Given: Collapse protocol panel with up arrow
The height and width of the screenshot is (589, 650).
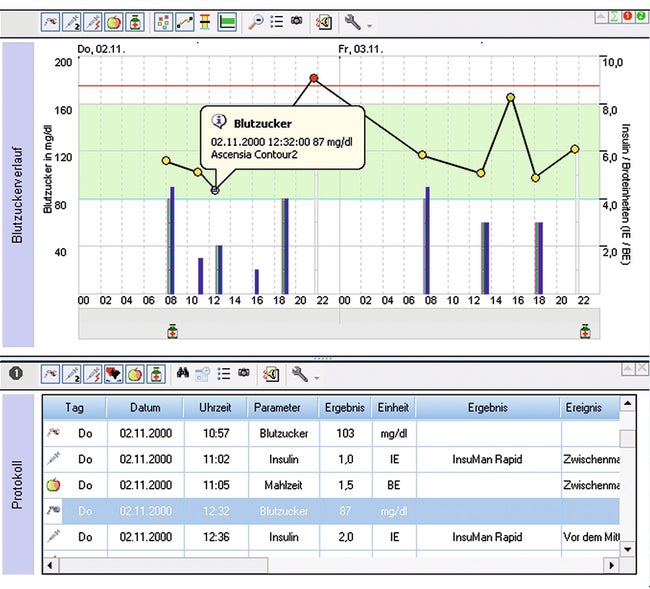Looking at the screenshot, I should click(x=628, y=368).
